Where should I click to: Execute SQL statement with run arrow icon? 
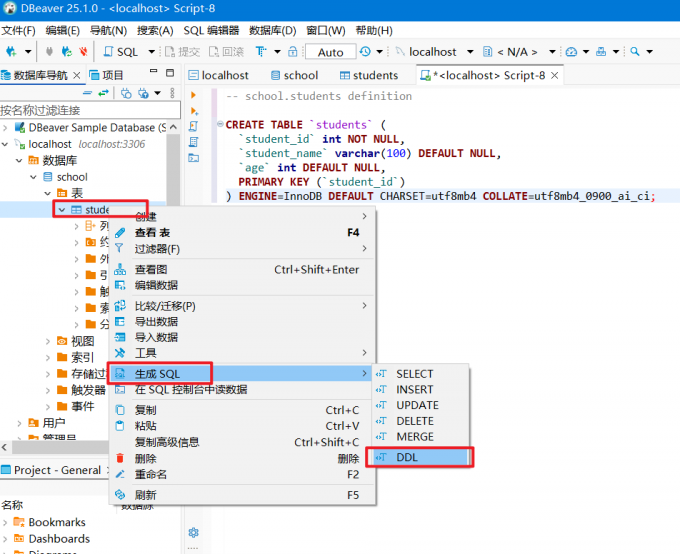[x=193, y=95]
